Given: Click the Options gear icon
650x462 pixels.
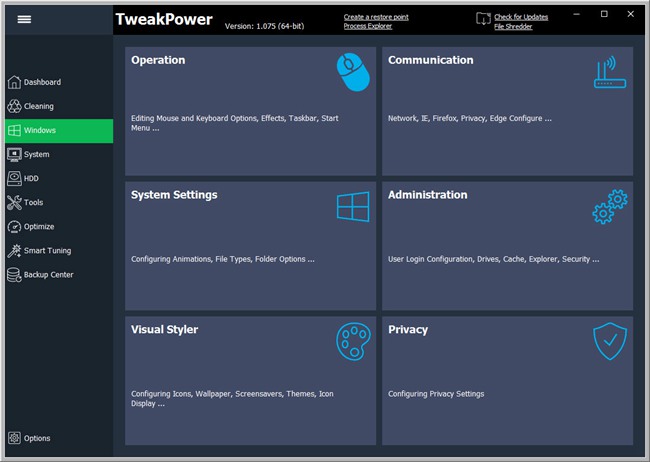Looking at the screenshot, I should click(14, 438).
